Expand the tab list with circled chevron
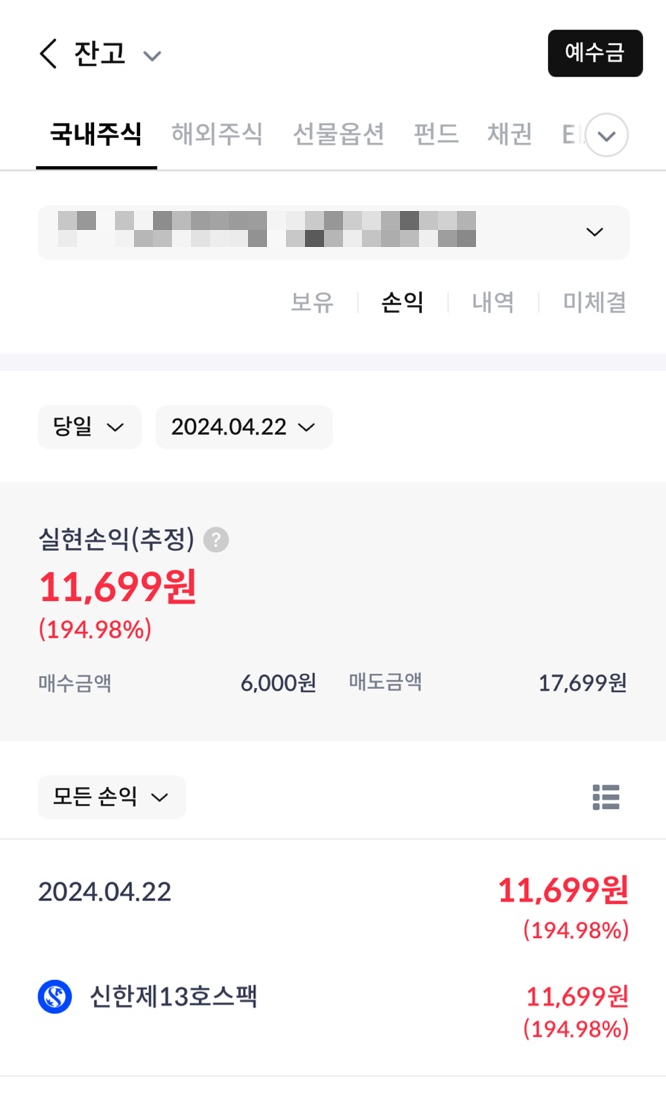Viewport: 666px width, 1120px height. click(607, 135)
